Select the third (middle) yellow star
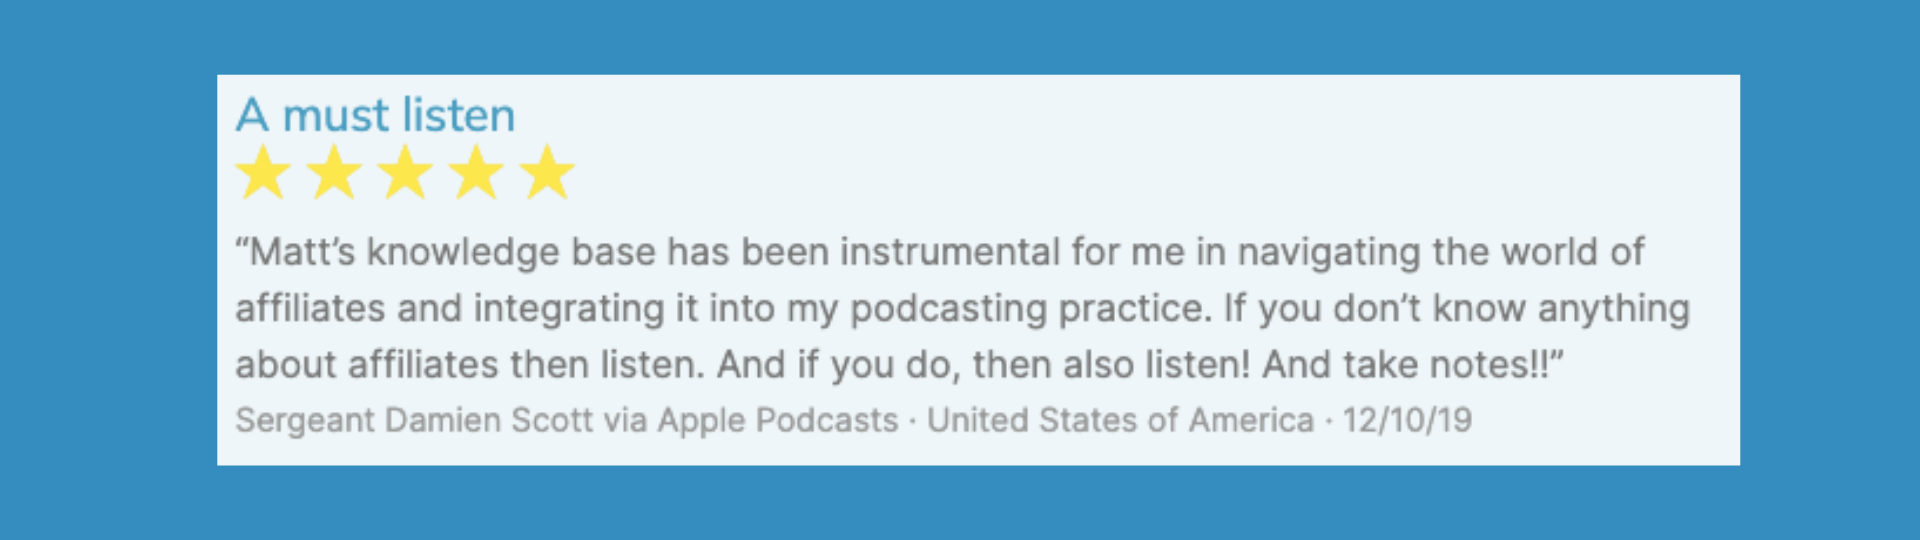 [405, 173]
